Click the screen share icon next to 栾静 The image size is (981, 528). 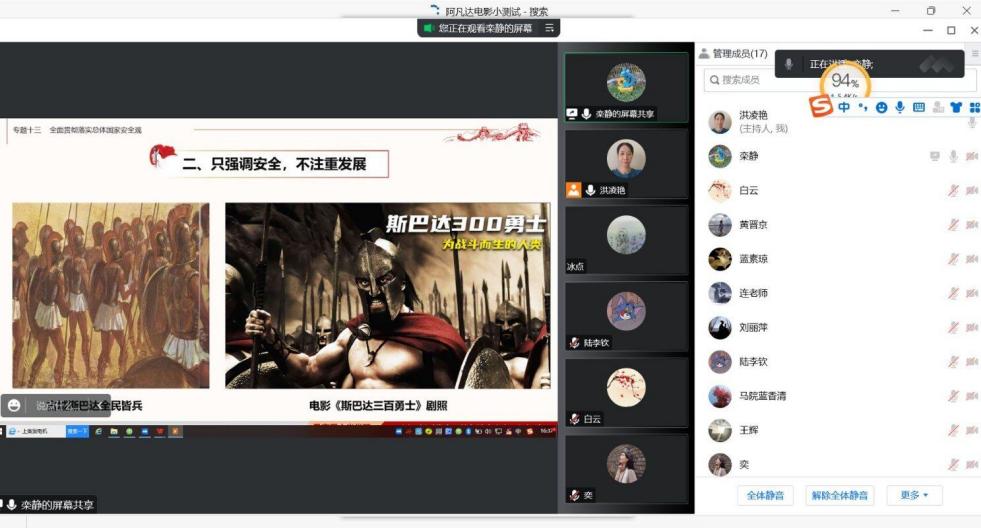point(934,156)
